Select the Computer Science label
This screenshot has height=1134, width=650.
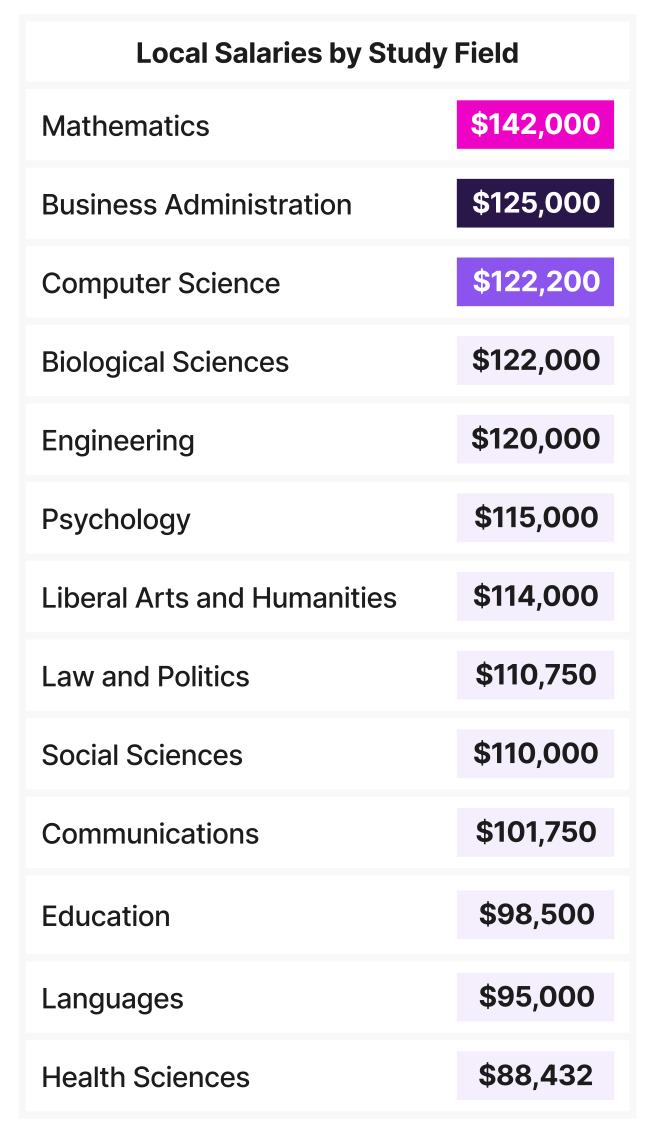tap(161, 283)
